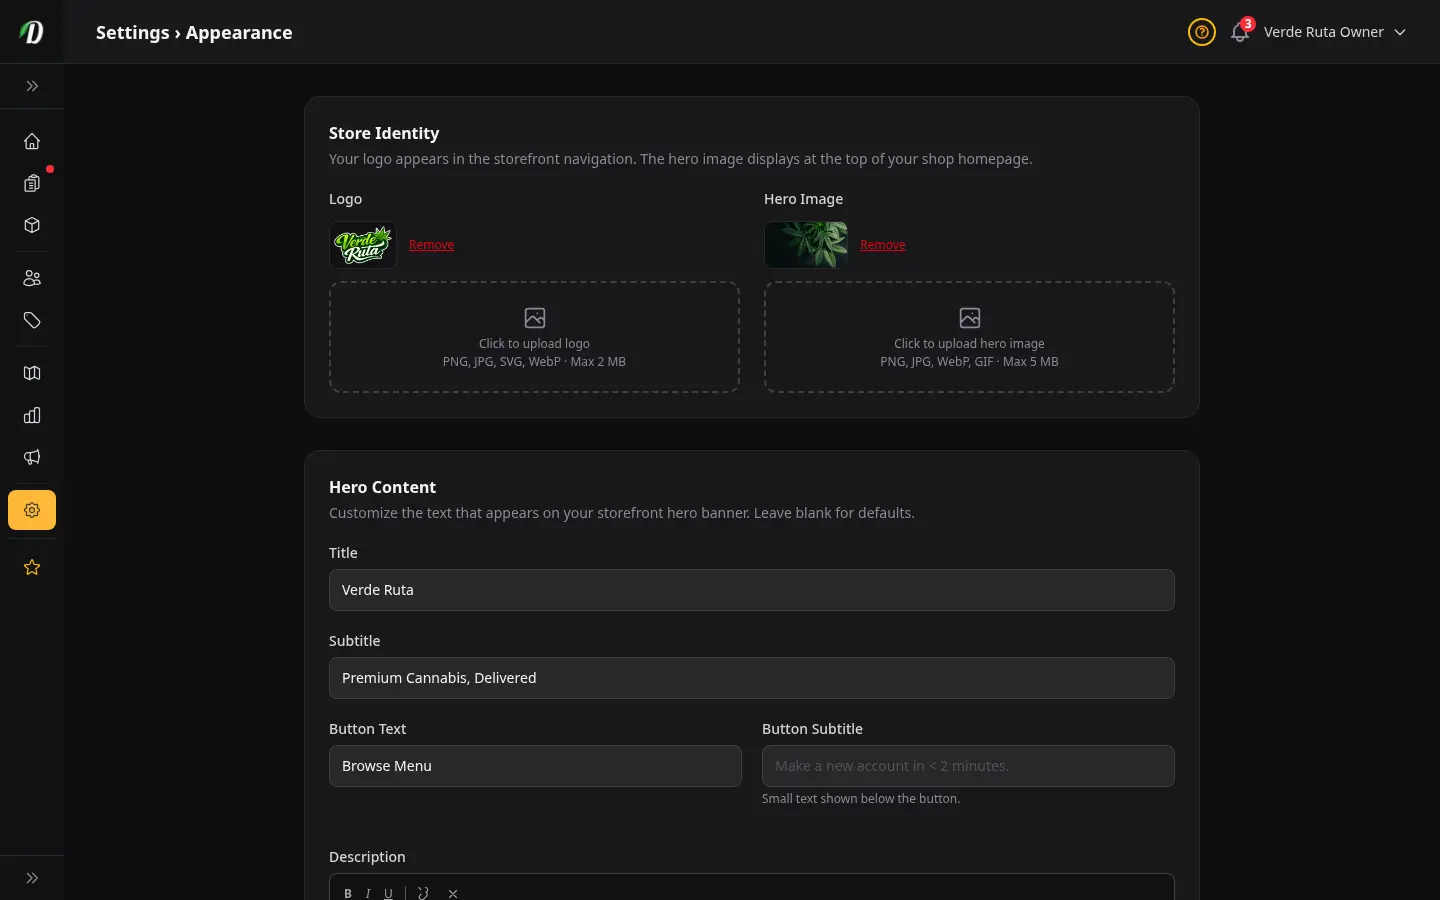Click the app logo in the sidebar
The image size is (1440, 900).
click(32, 32)
